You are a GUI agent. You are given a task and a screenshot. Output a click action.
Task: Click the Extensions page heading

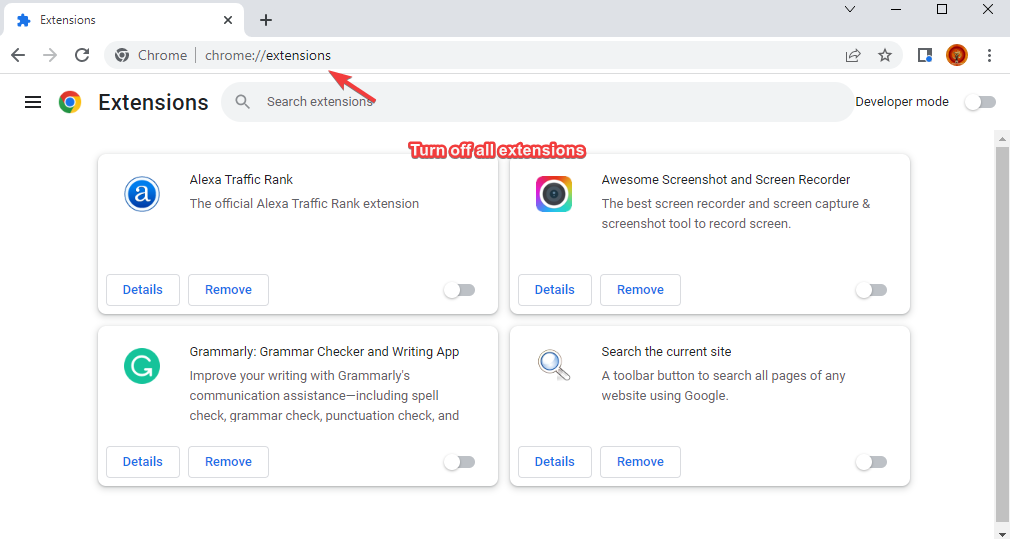pos(153,102)
